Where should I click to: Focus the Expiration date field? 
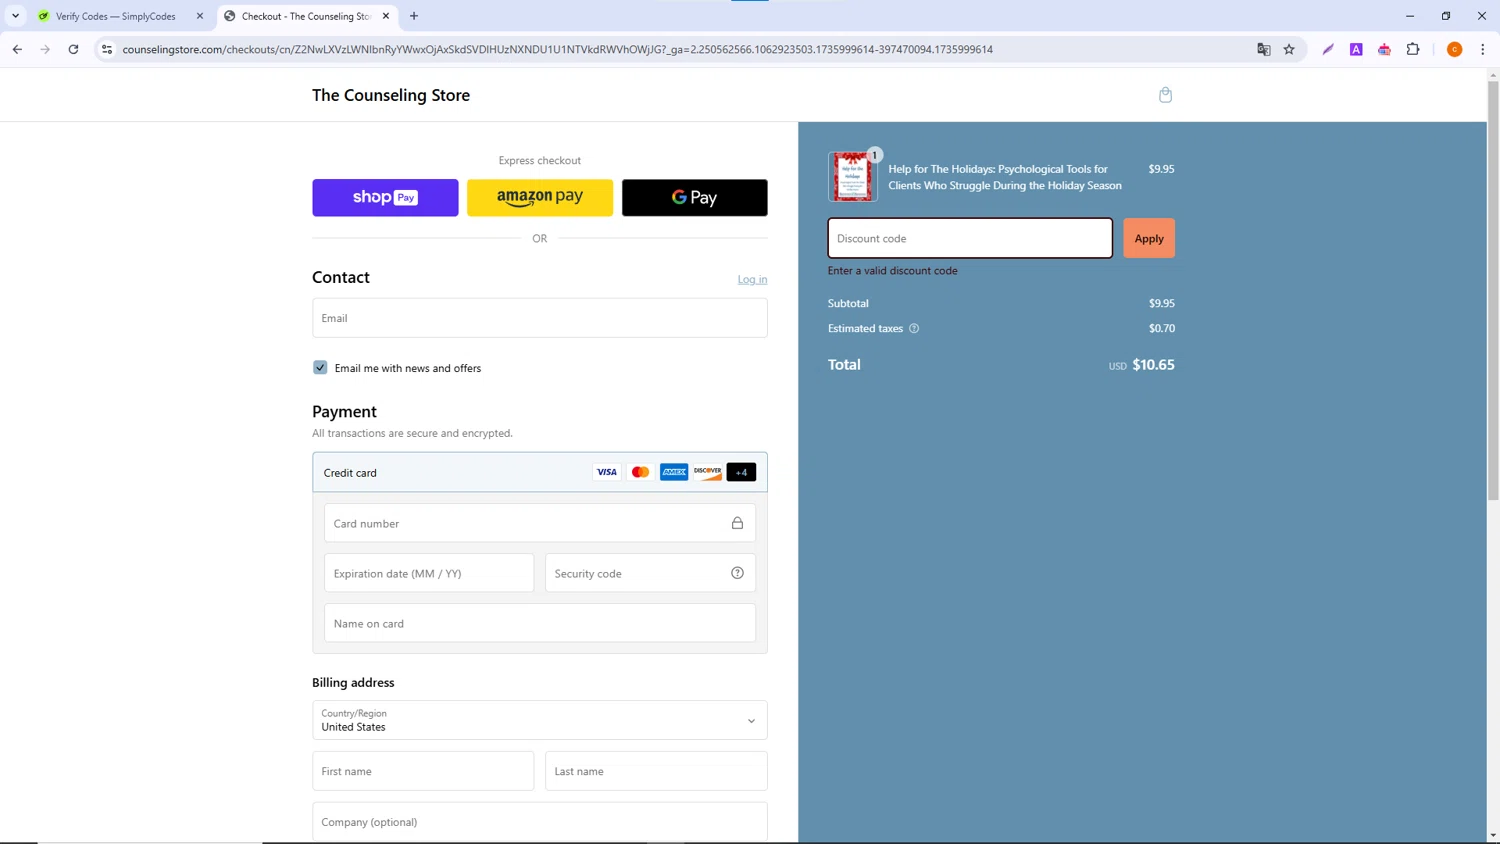click(x=429, y=573)
